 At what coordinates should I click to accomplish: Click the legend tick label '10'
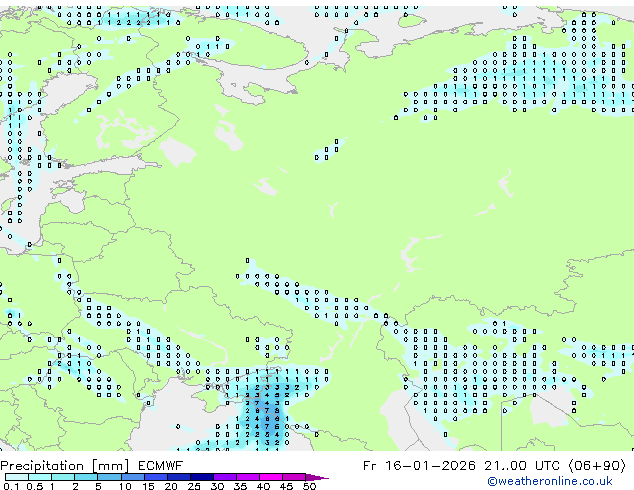pos(125,486)
